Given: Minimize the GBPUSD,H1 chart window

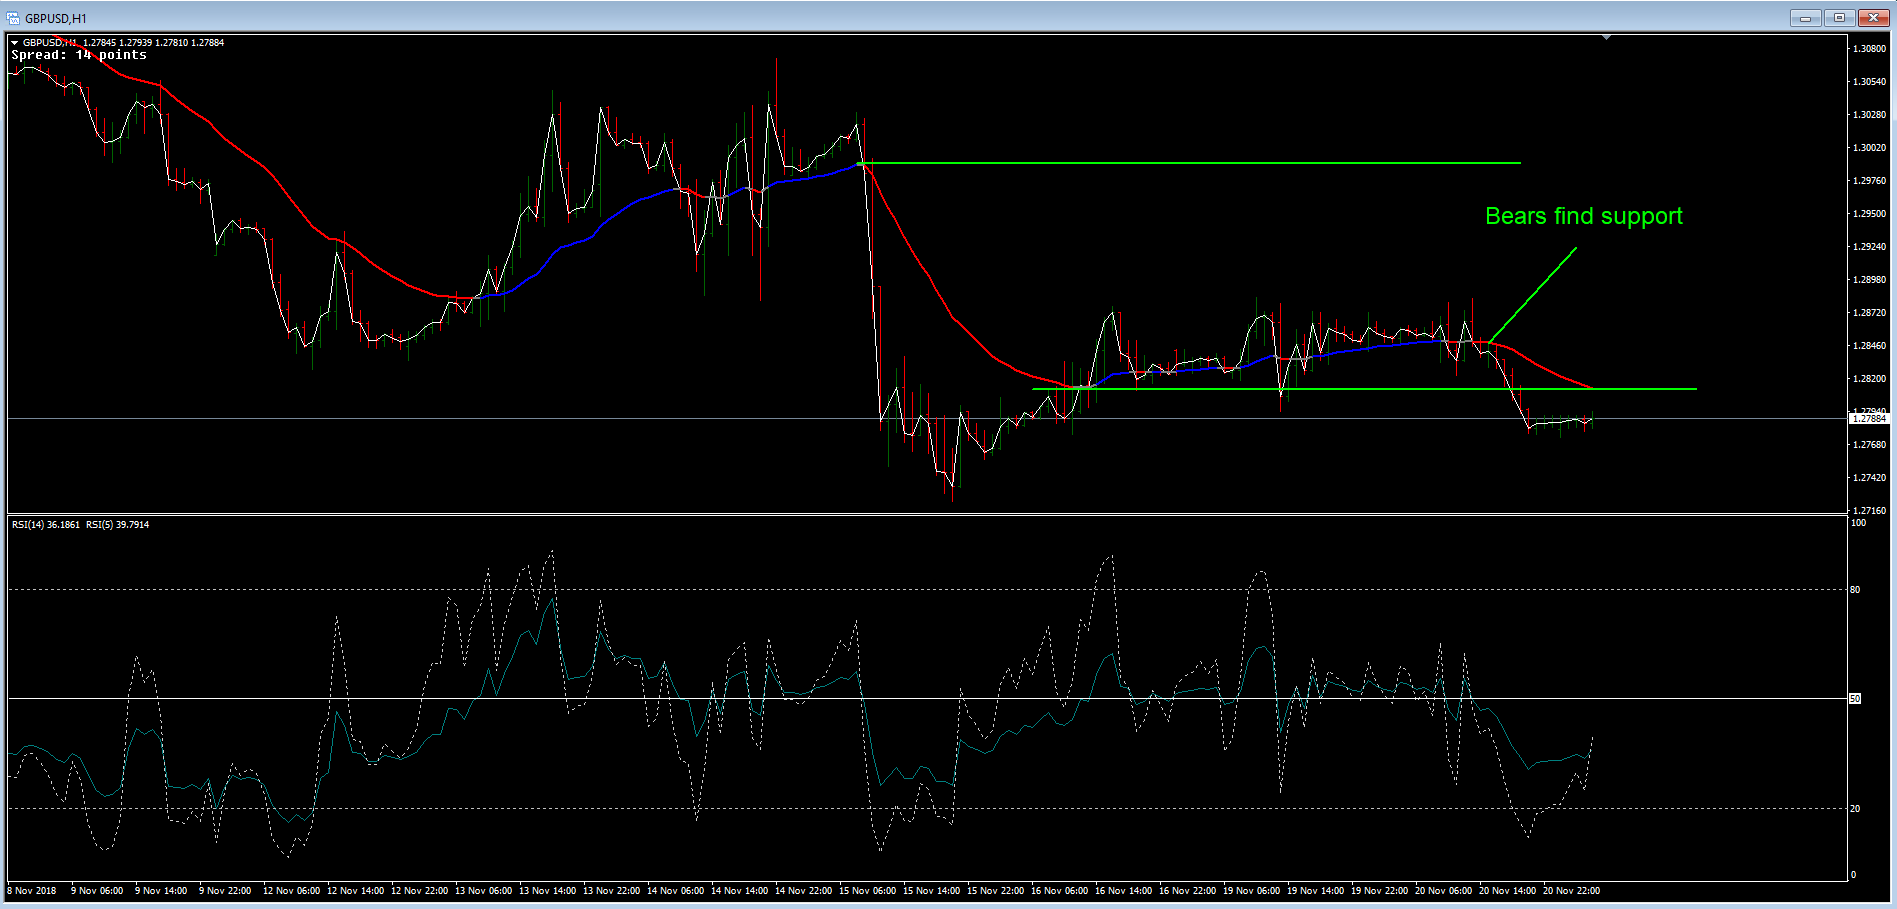Looking at the screenshot, I should click(x=1805, y=18).
